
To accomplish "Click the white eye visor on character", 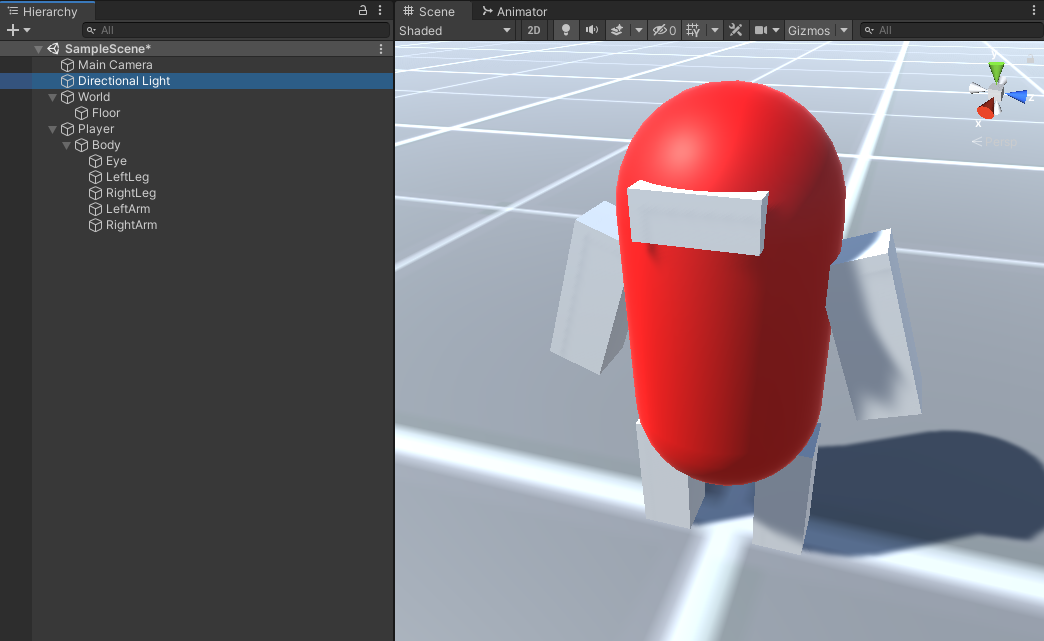I will click(697, 217).
